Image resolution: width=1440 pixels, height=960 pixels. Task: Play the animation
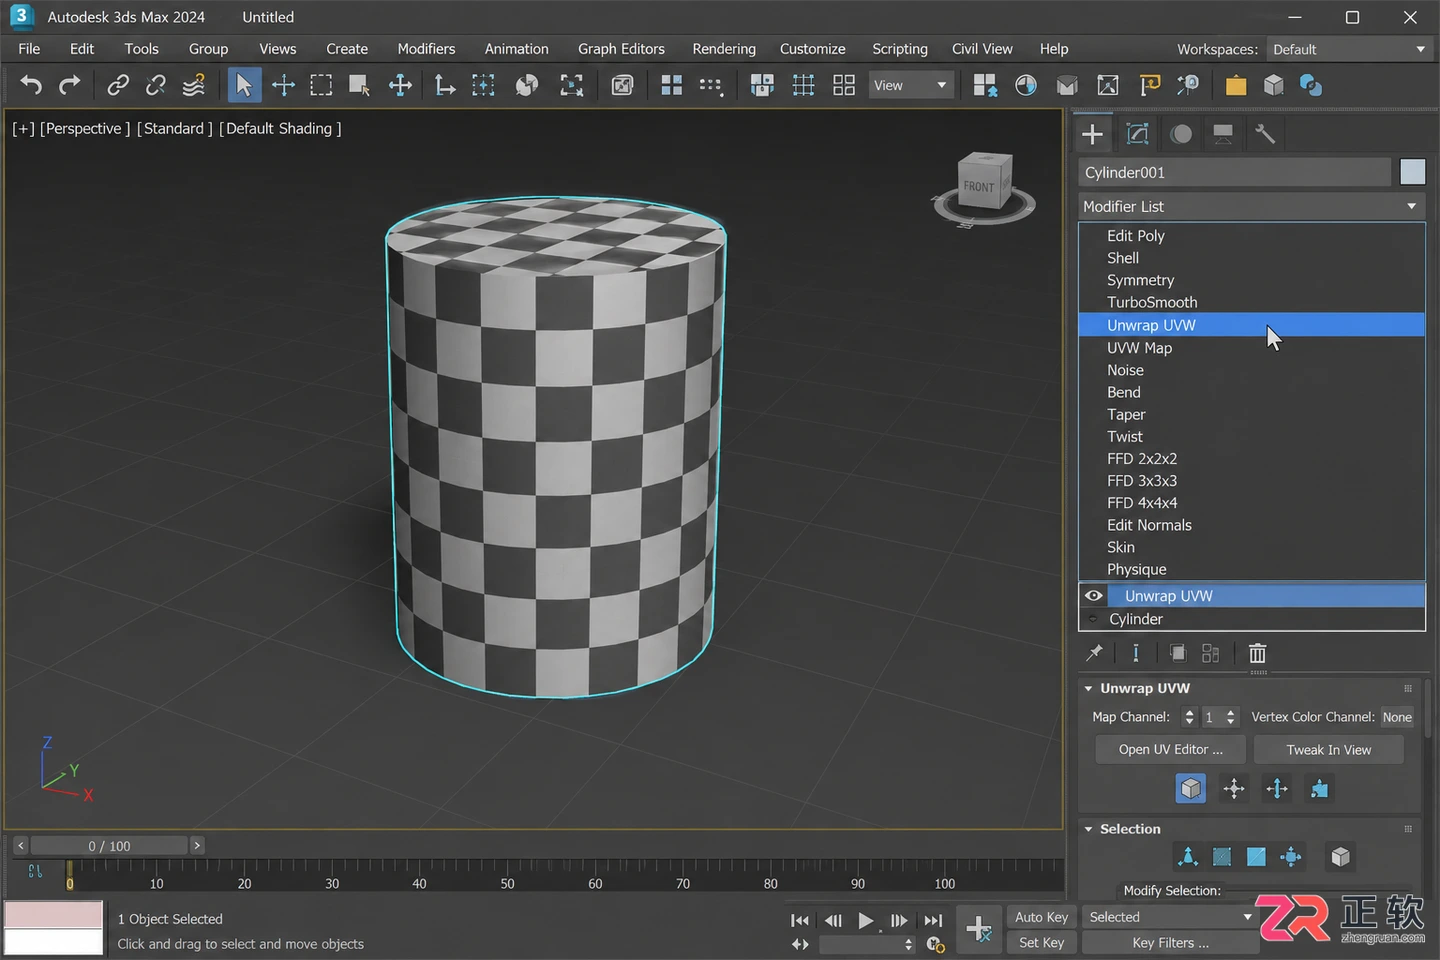point(866,920)
